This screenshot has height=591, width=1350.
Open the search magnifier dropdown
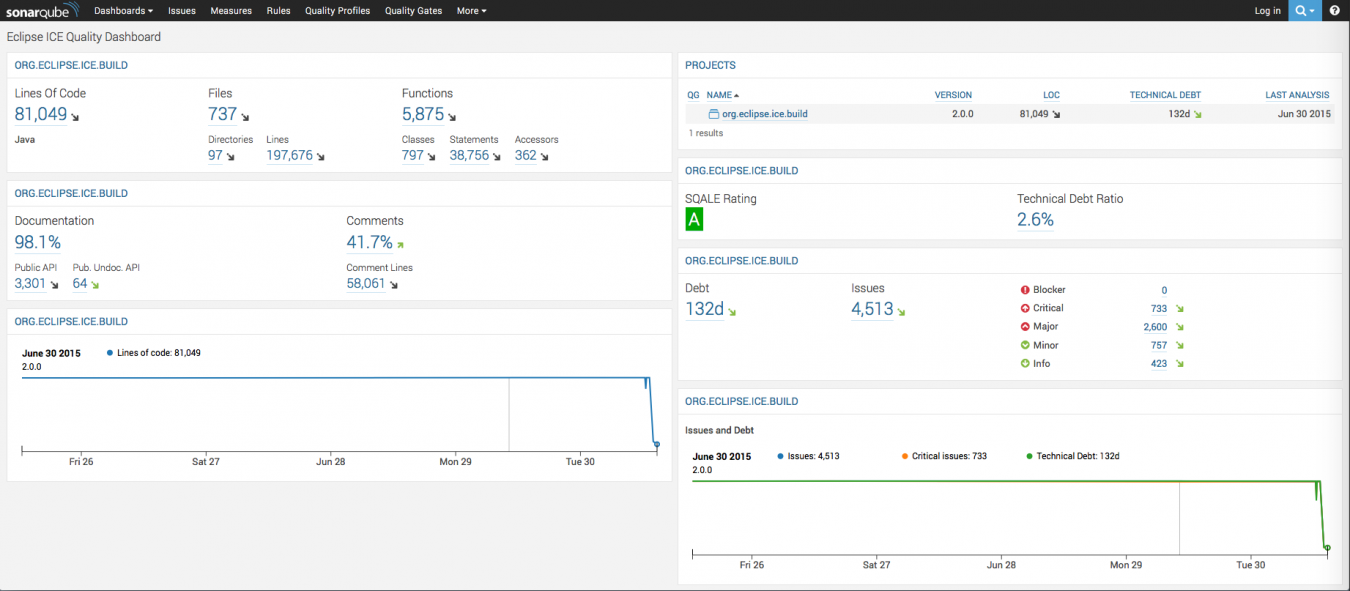click(x=1304, y=11)
